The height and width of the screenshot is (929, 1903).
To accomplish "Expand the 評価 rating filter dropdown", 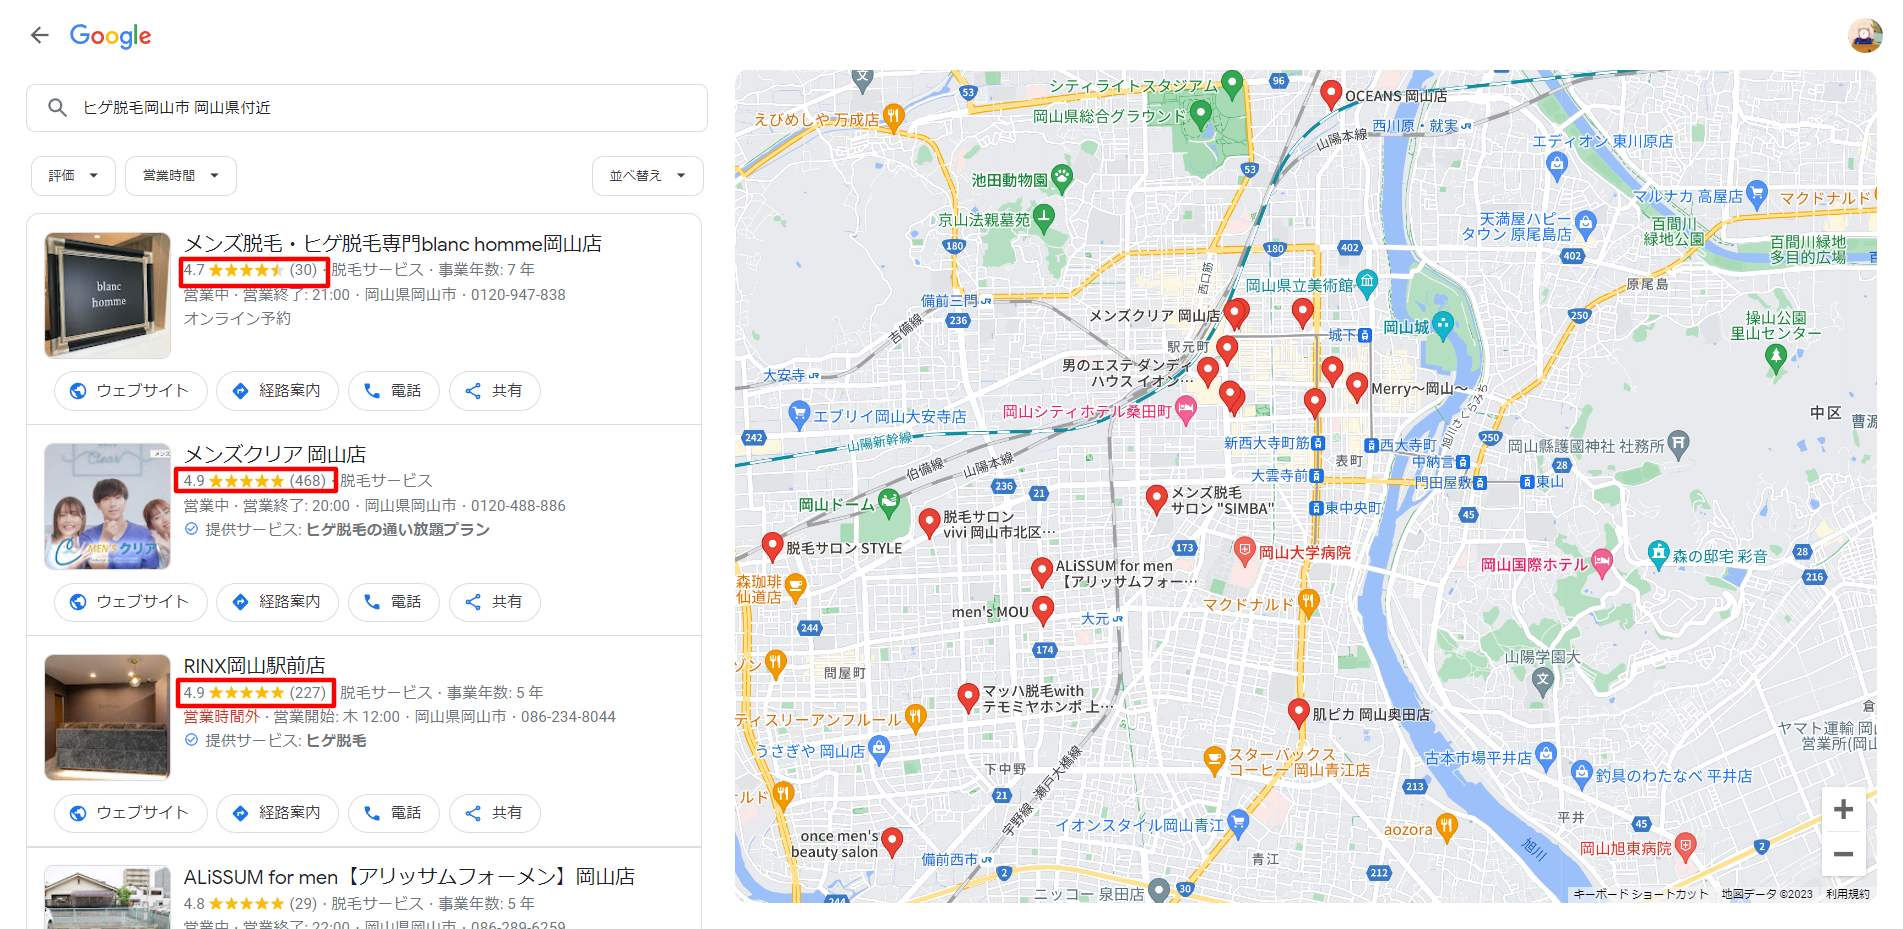I will (73, 176).
